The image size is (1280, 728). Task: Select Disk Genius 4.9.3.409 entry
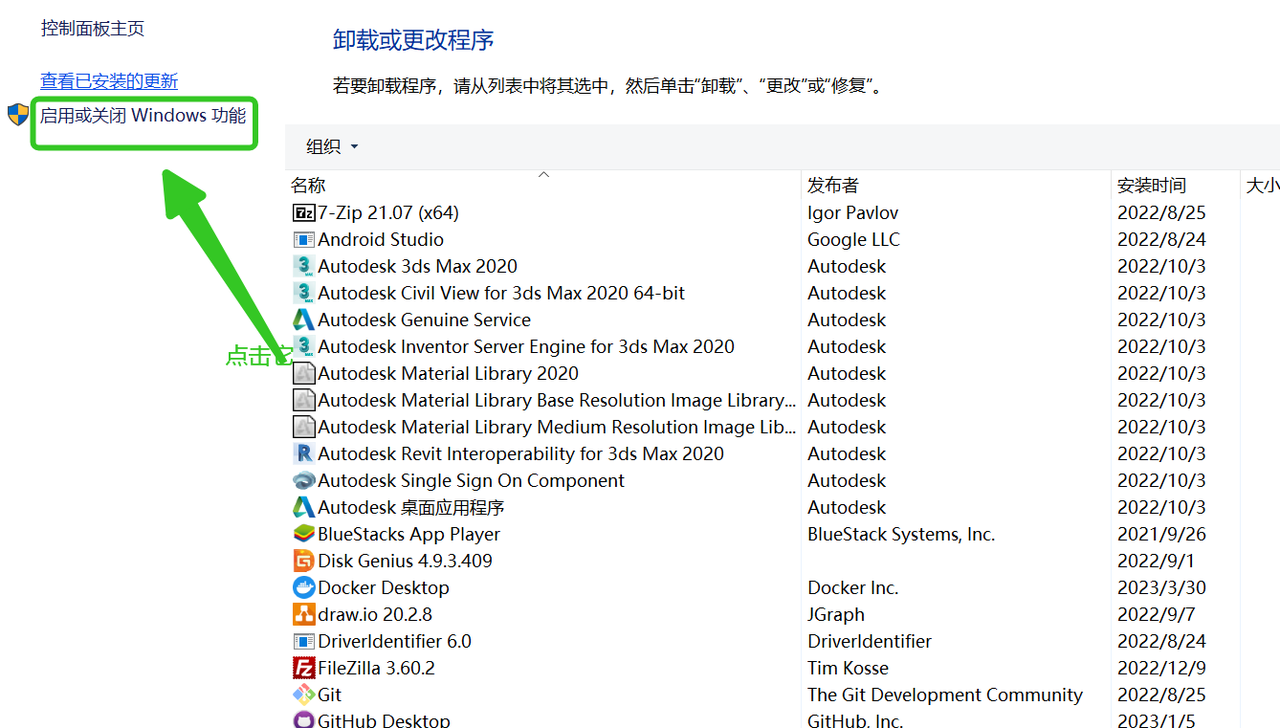click(405, 561)
